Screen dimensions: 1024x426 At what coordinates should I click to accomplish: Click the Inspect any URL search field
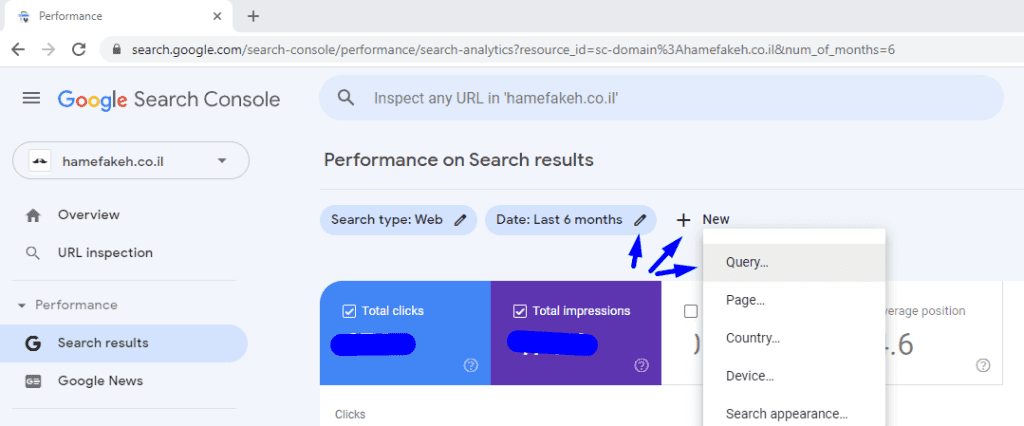[x=660, y=98]
